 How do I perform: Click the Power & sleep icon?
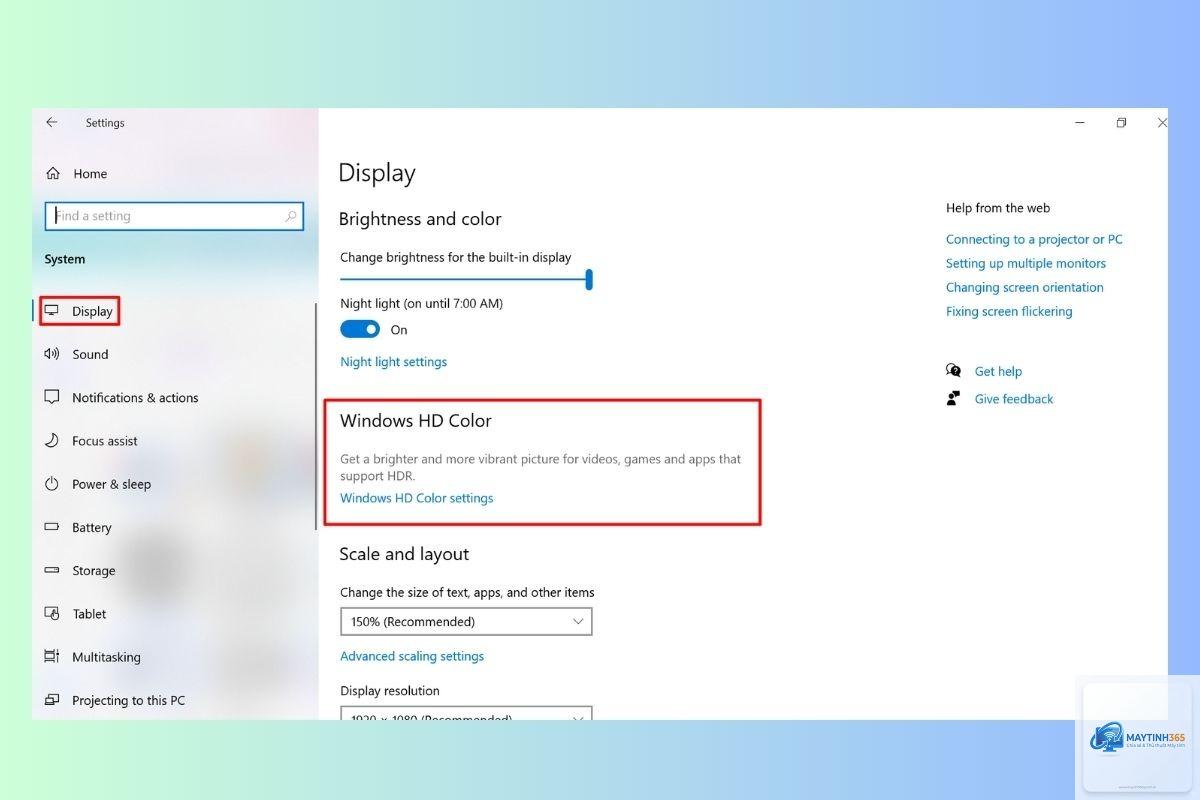[52, 484]
